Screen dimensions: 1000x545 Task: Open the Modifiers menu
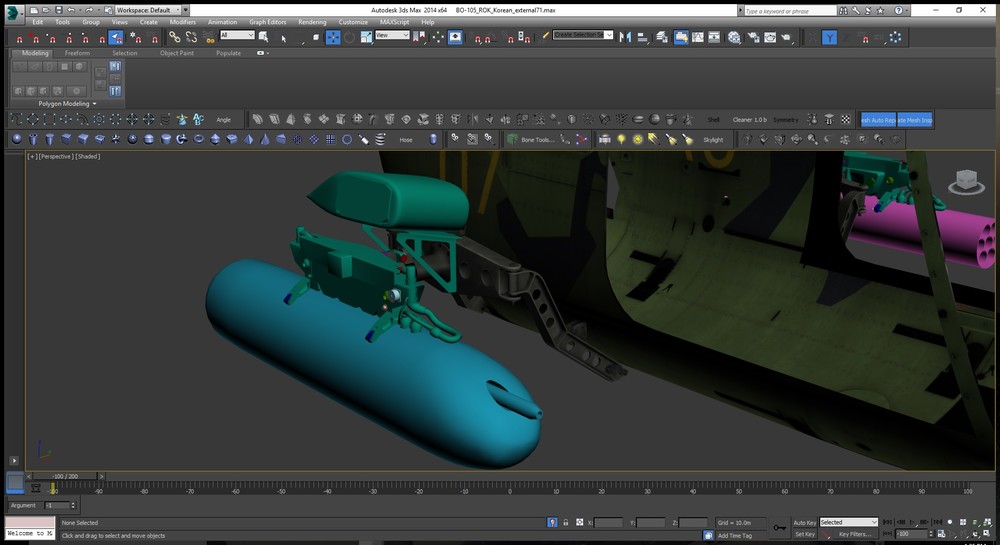pyautogui.click(x=182, y=21)
